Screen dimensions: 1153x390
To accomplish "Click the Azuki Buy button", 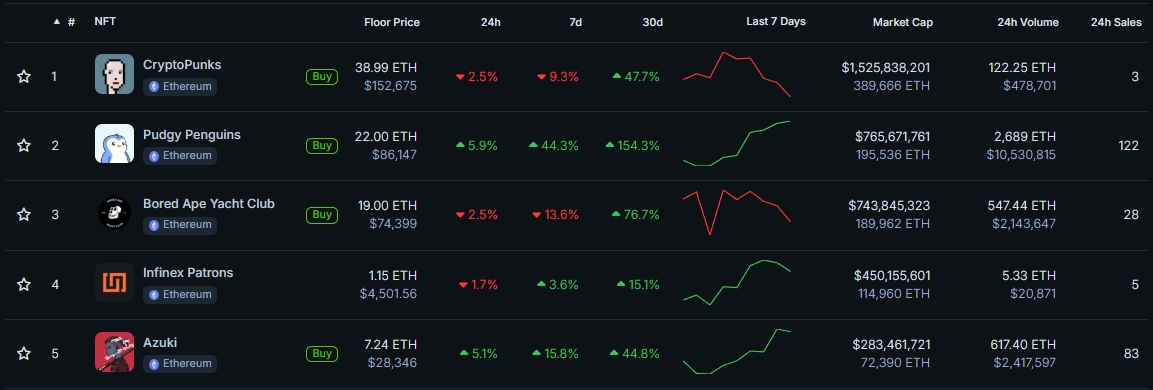I will pos(322,353).
